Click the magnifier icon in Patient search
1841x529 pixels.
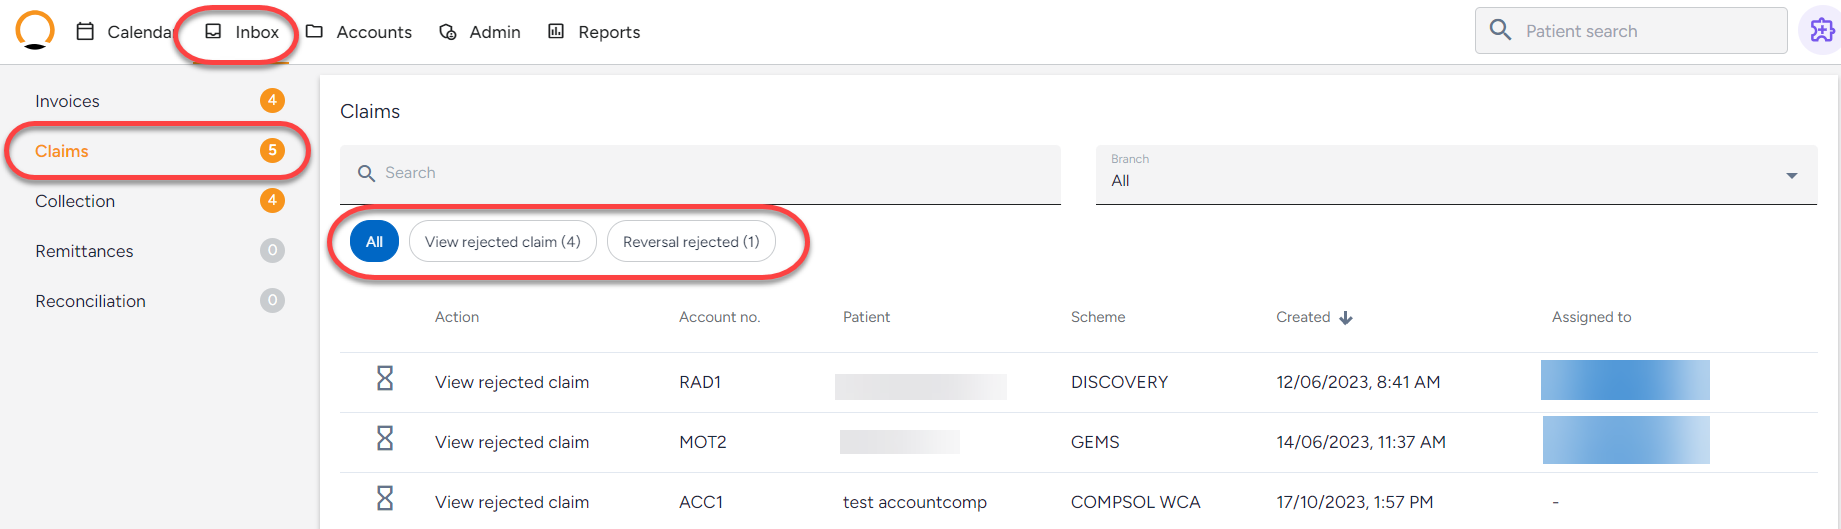coord(1500,30)
